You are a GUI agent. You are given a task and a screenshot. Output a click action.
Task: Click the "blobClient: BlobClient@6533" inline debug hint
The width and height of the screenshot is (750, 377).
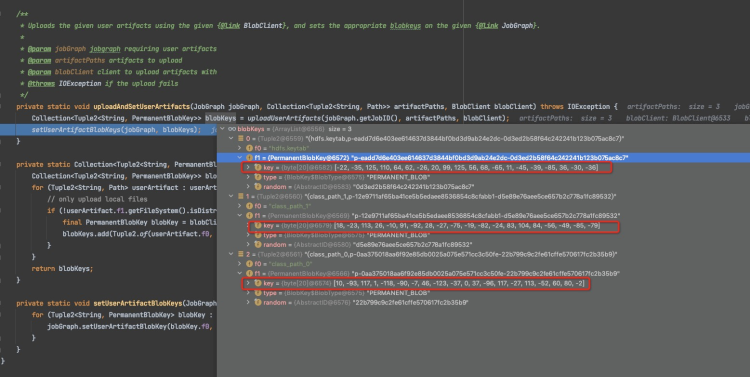click(678, 118)
